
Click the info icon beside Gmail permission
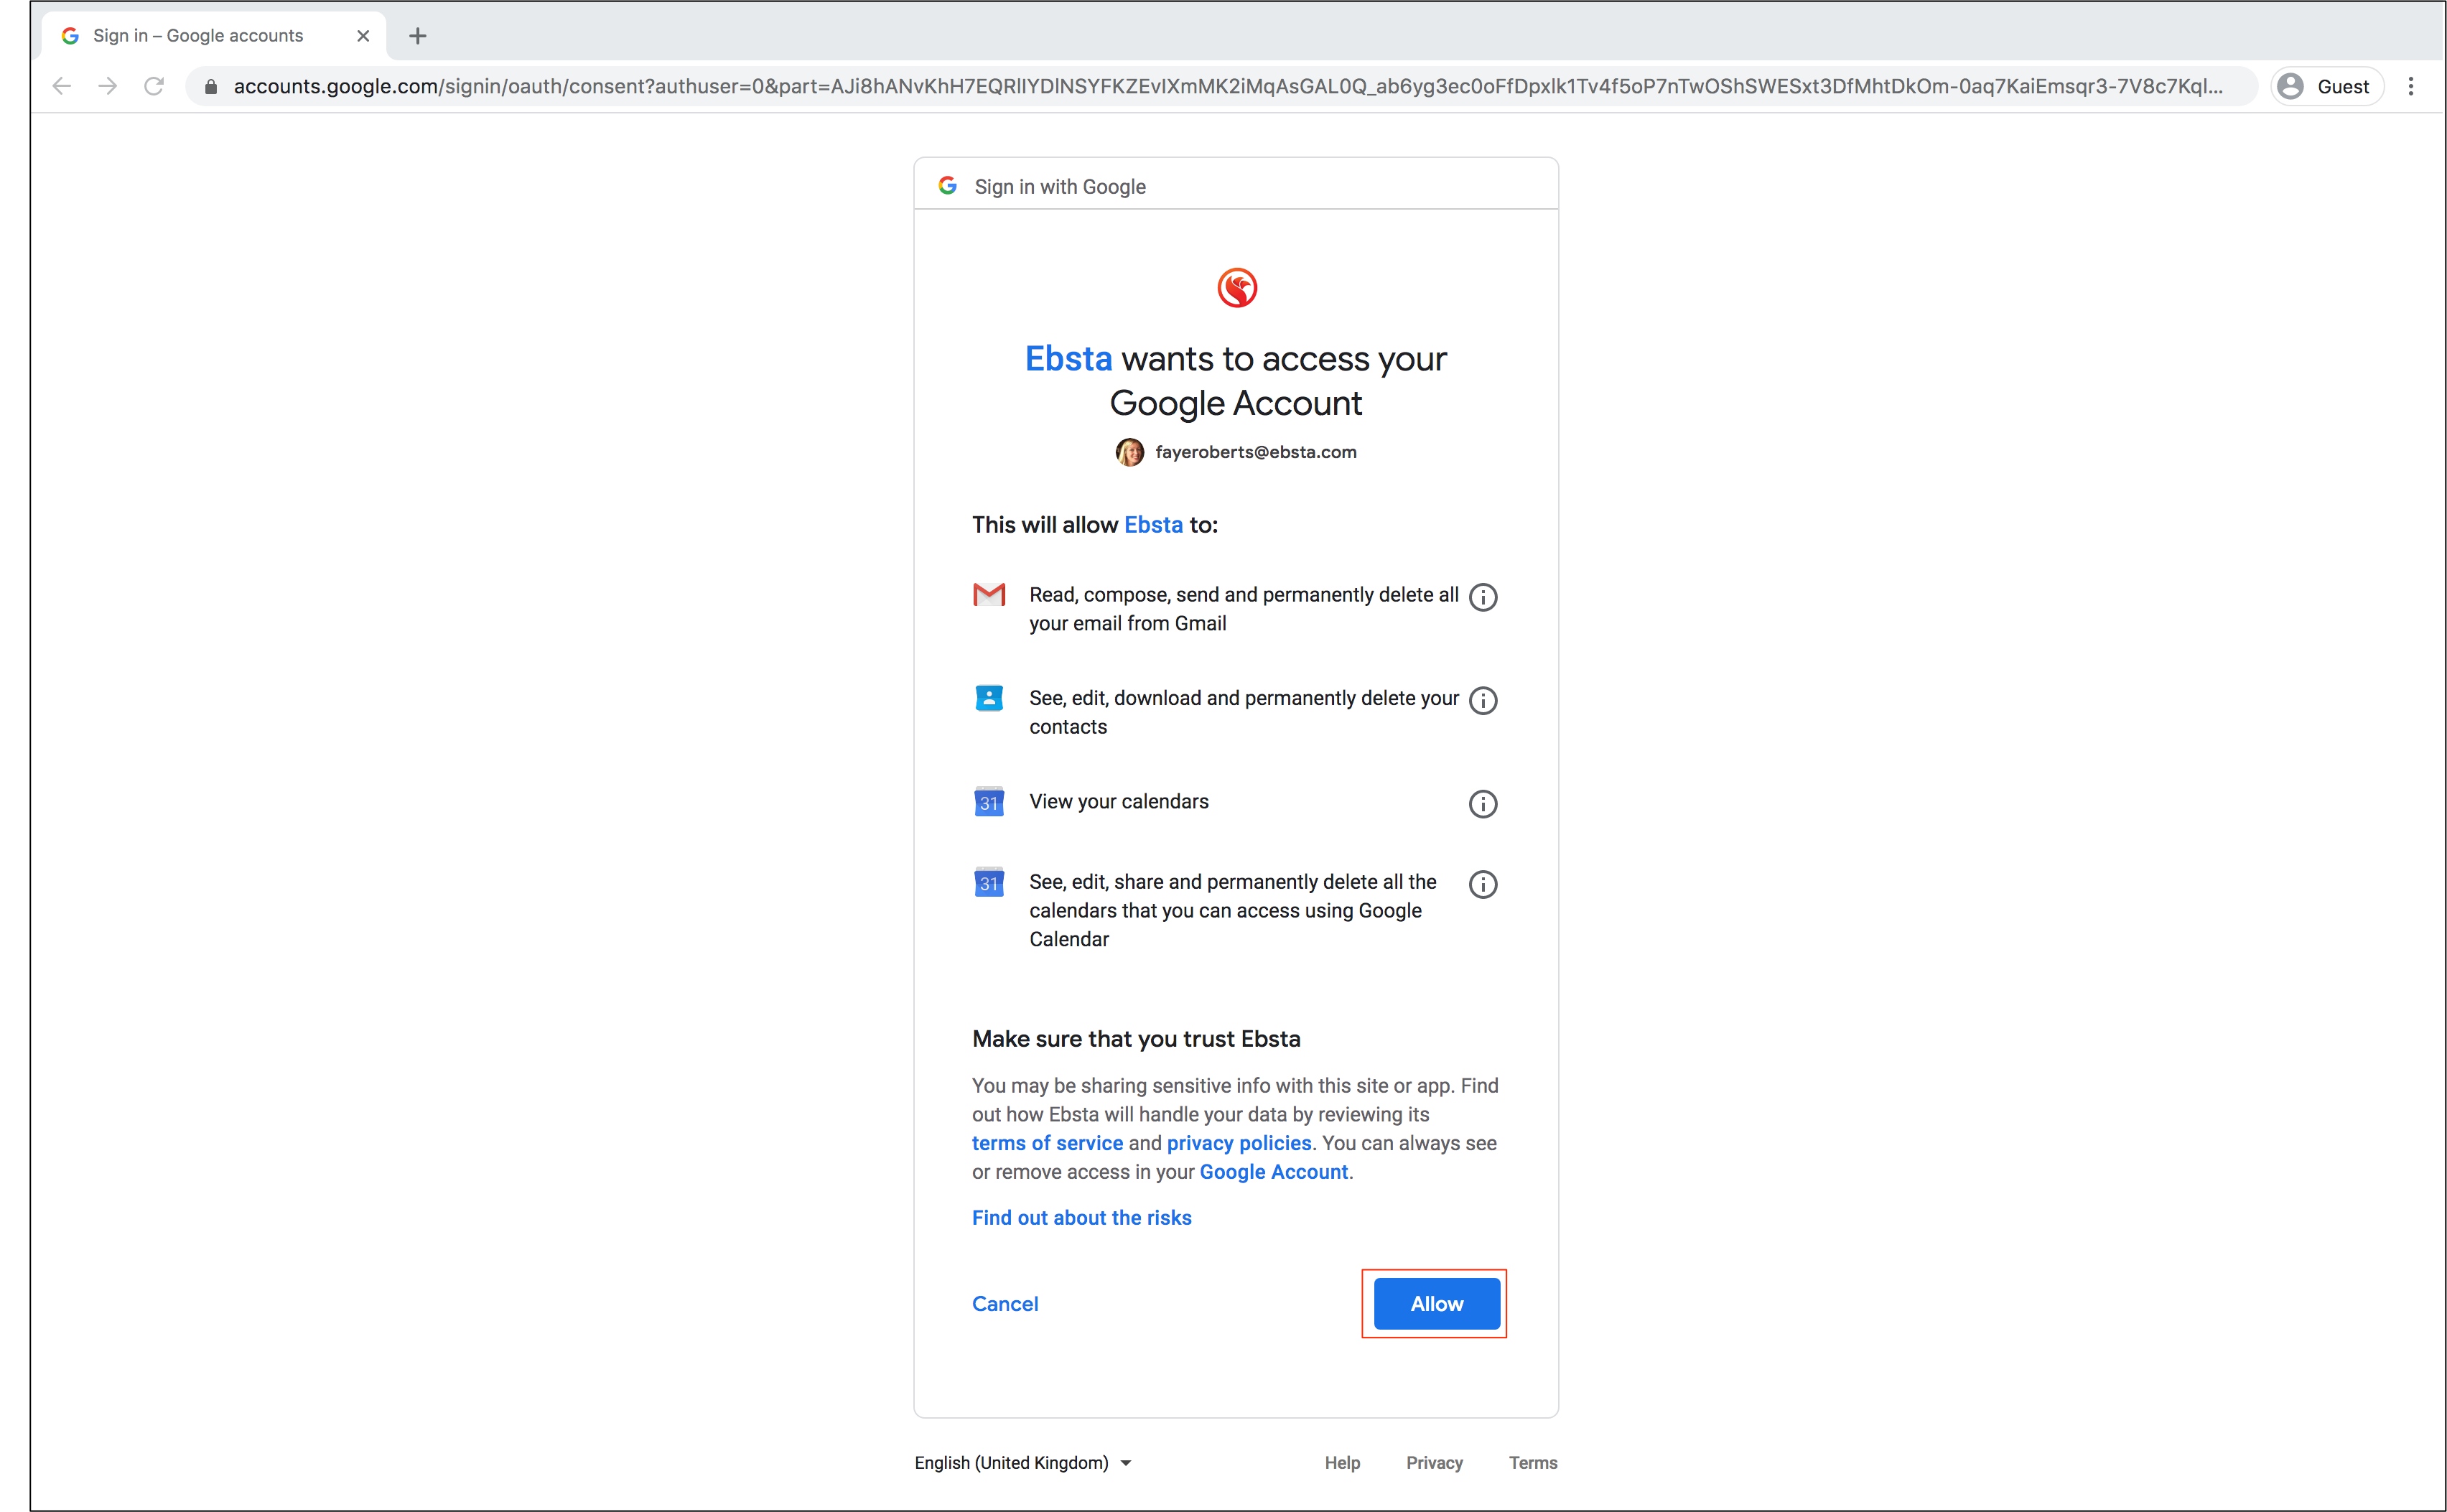[1482, 597]
